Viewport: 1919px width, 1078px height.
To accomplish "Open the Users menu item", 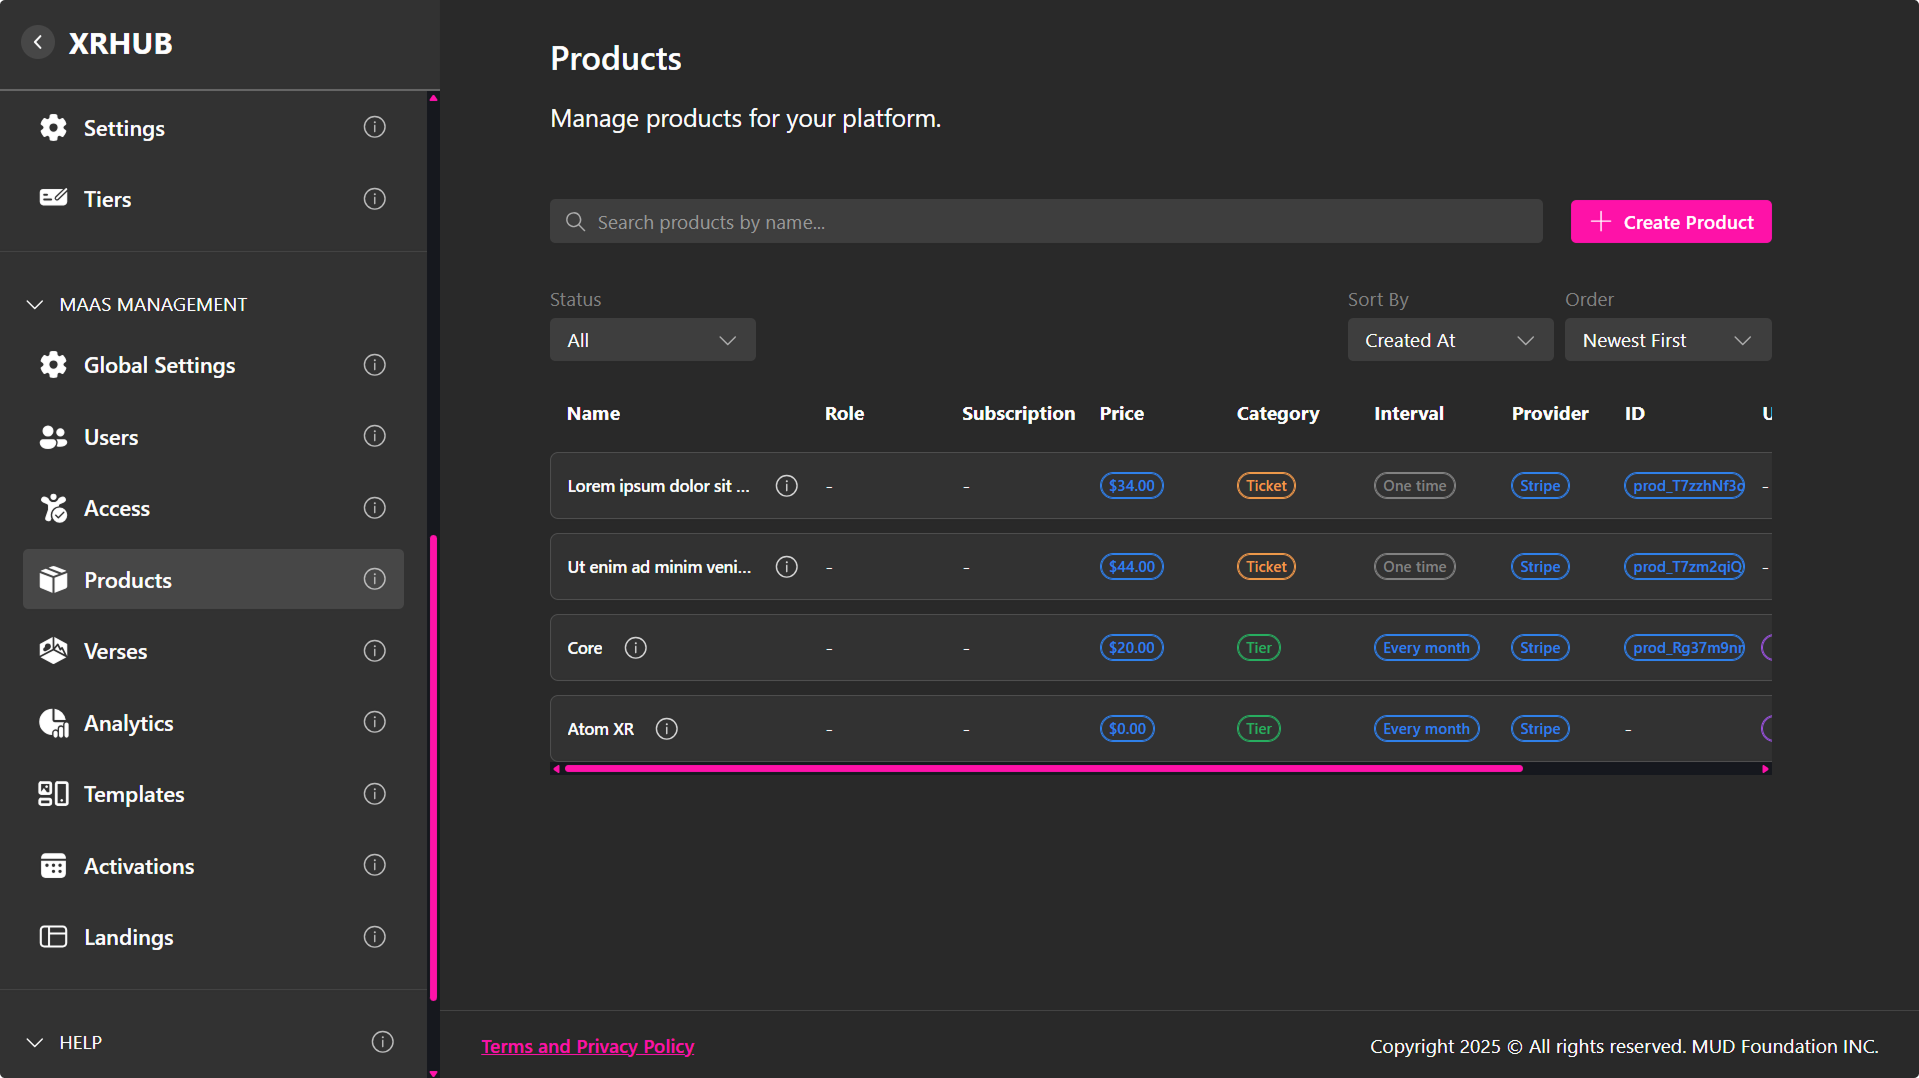I will tap(111, 437).
